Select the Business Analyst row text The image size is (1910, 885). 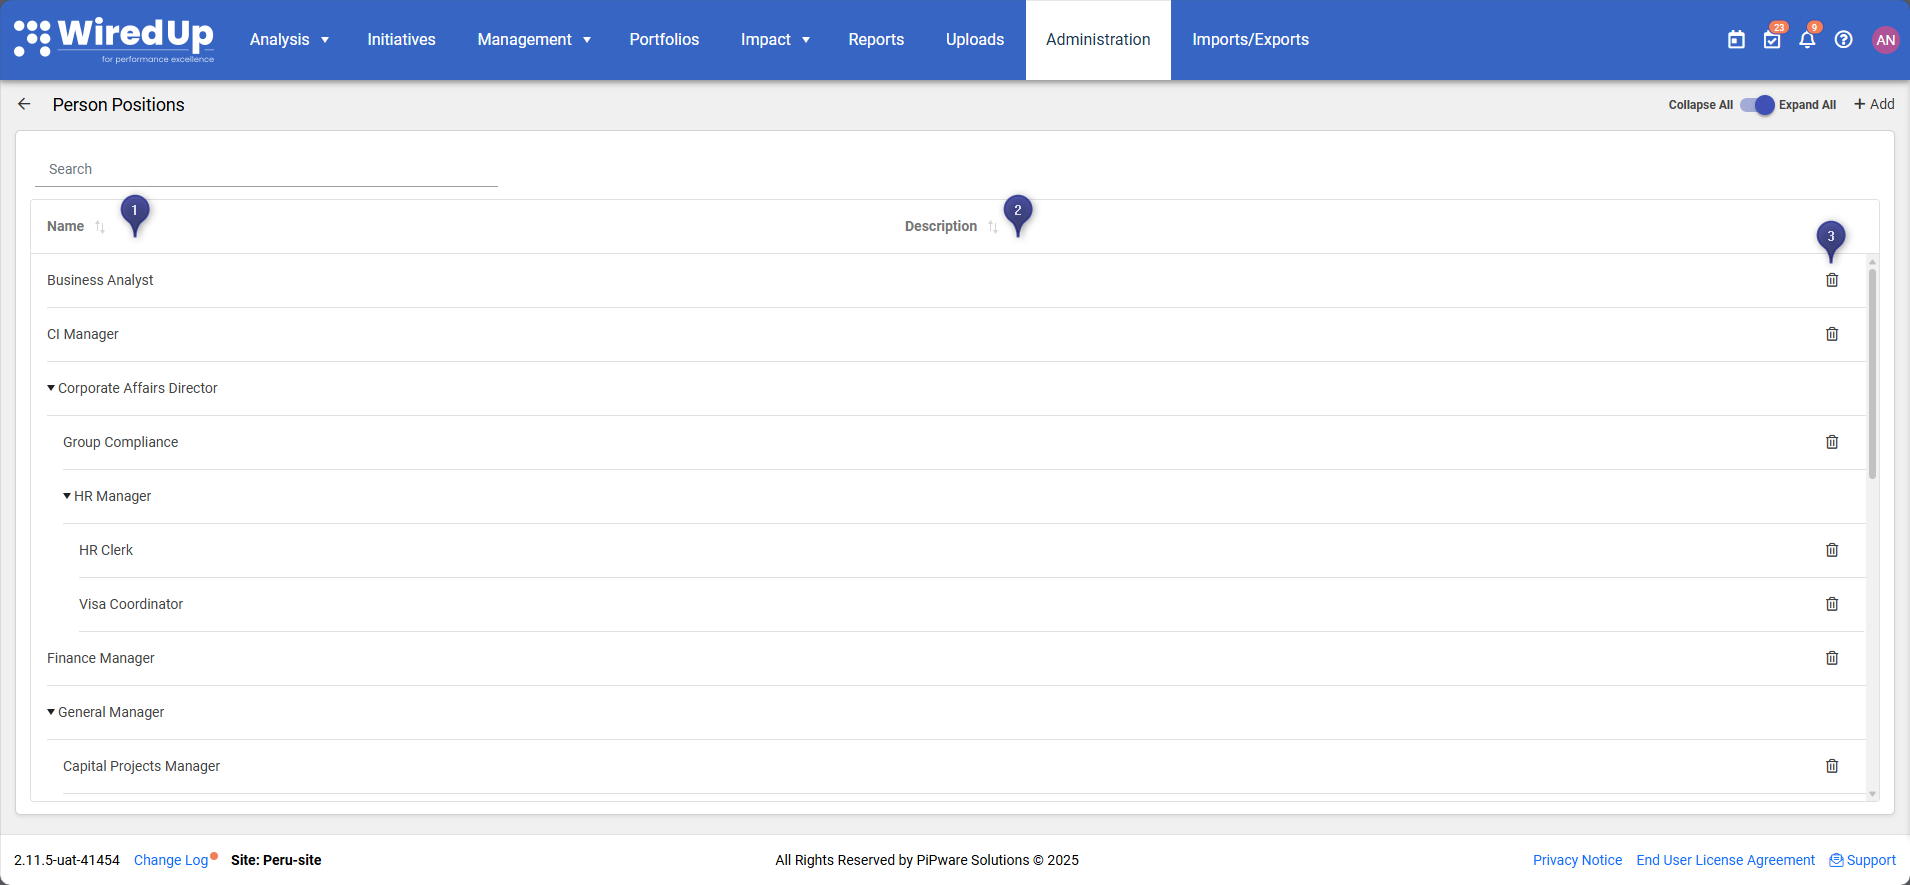(100, 280)
